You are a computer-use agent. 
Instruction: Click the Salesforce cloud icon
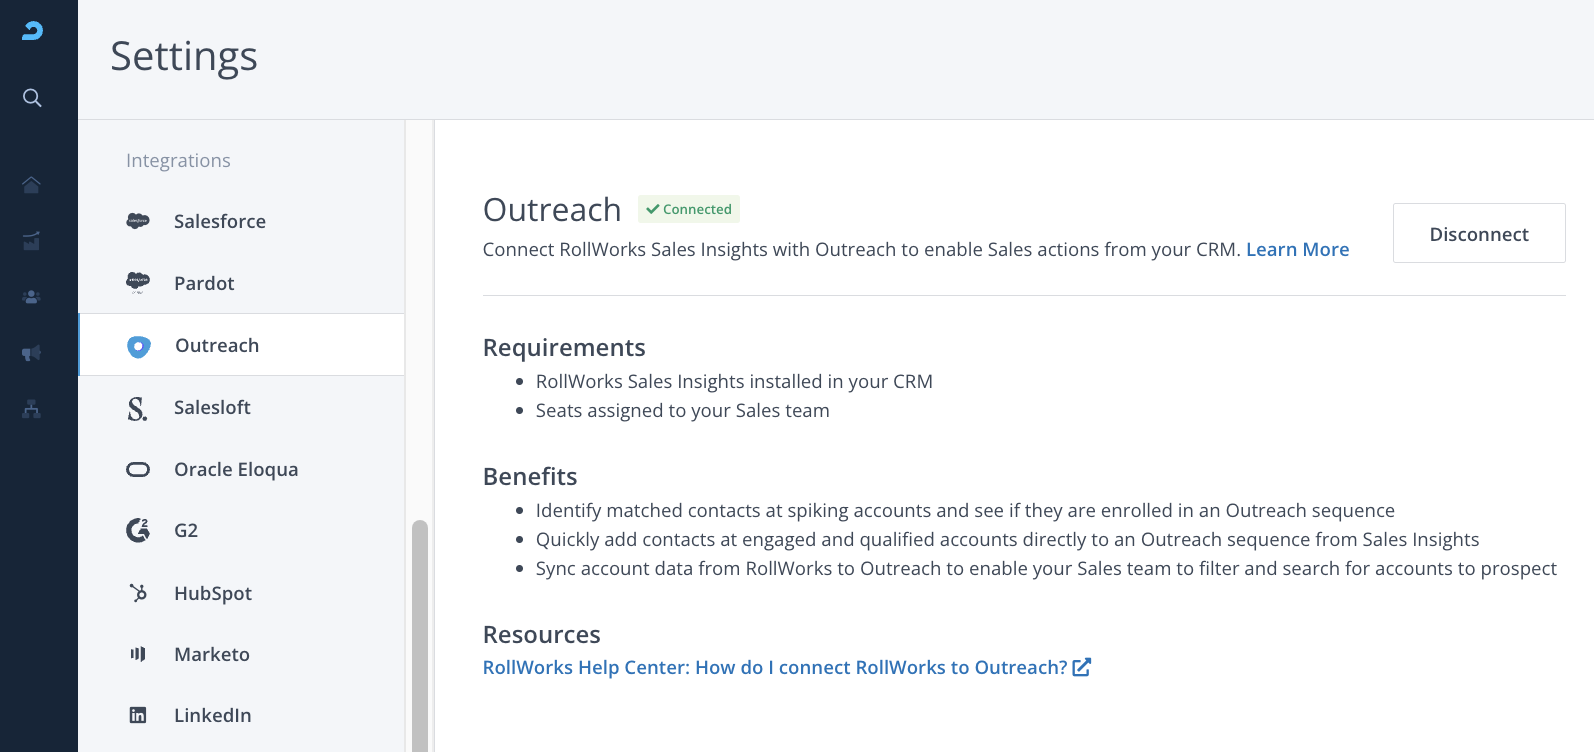(x=138, y=221)
